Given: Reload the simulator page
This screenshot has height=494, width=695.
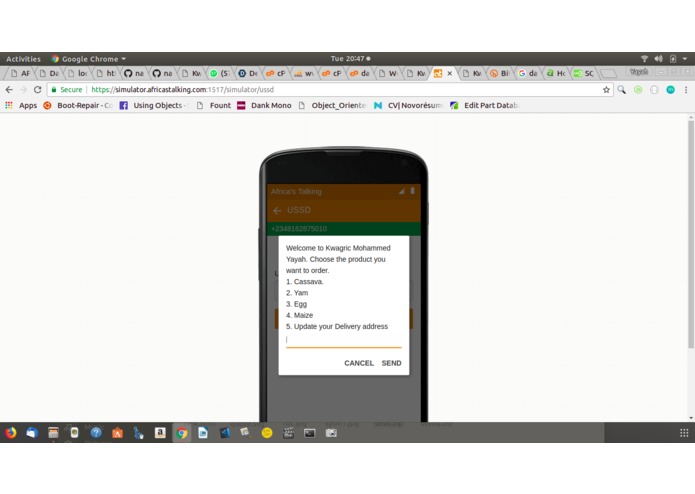Looking at the screenshot, I should [x=38, y=90].
